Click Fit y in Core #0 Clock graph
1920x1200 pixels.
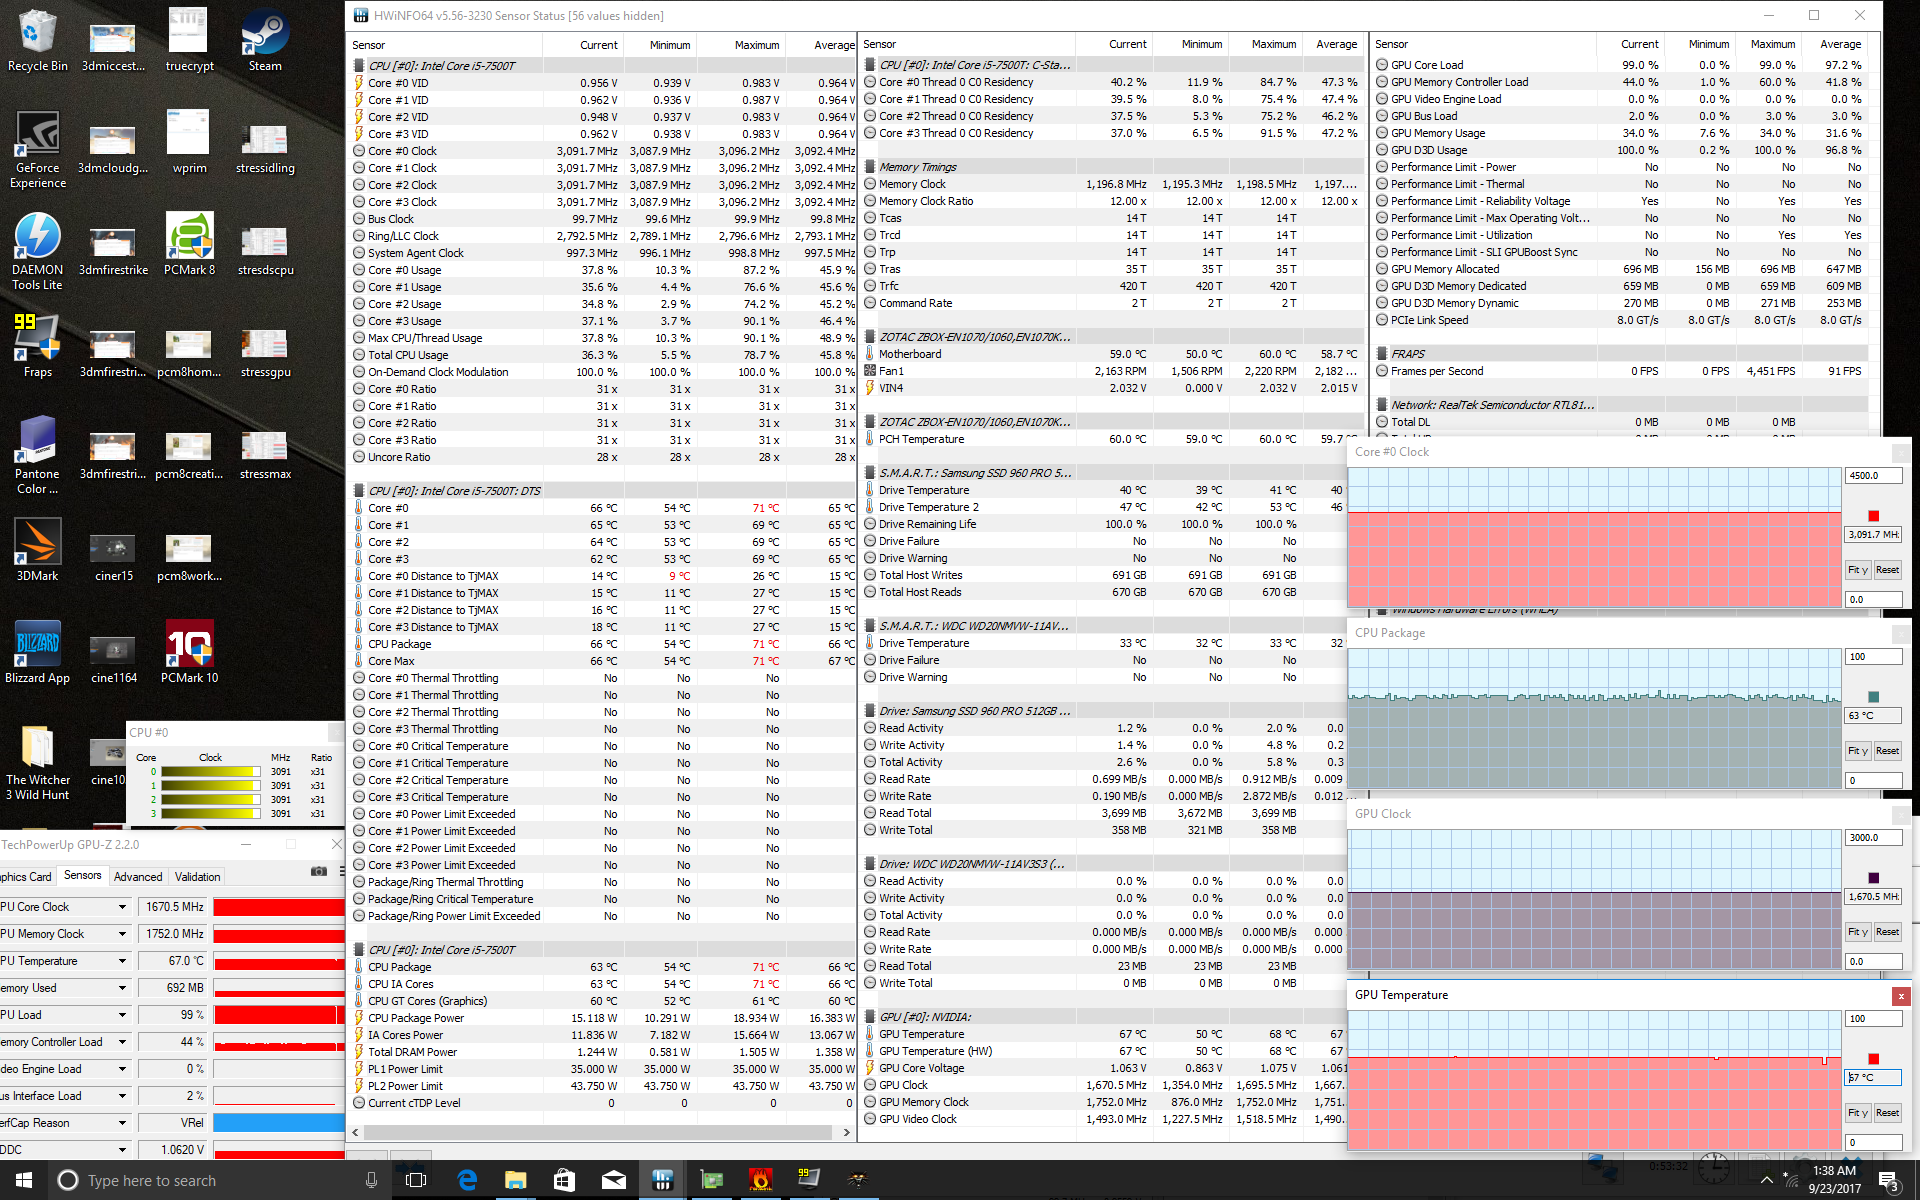coord(1857,570)
